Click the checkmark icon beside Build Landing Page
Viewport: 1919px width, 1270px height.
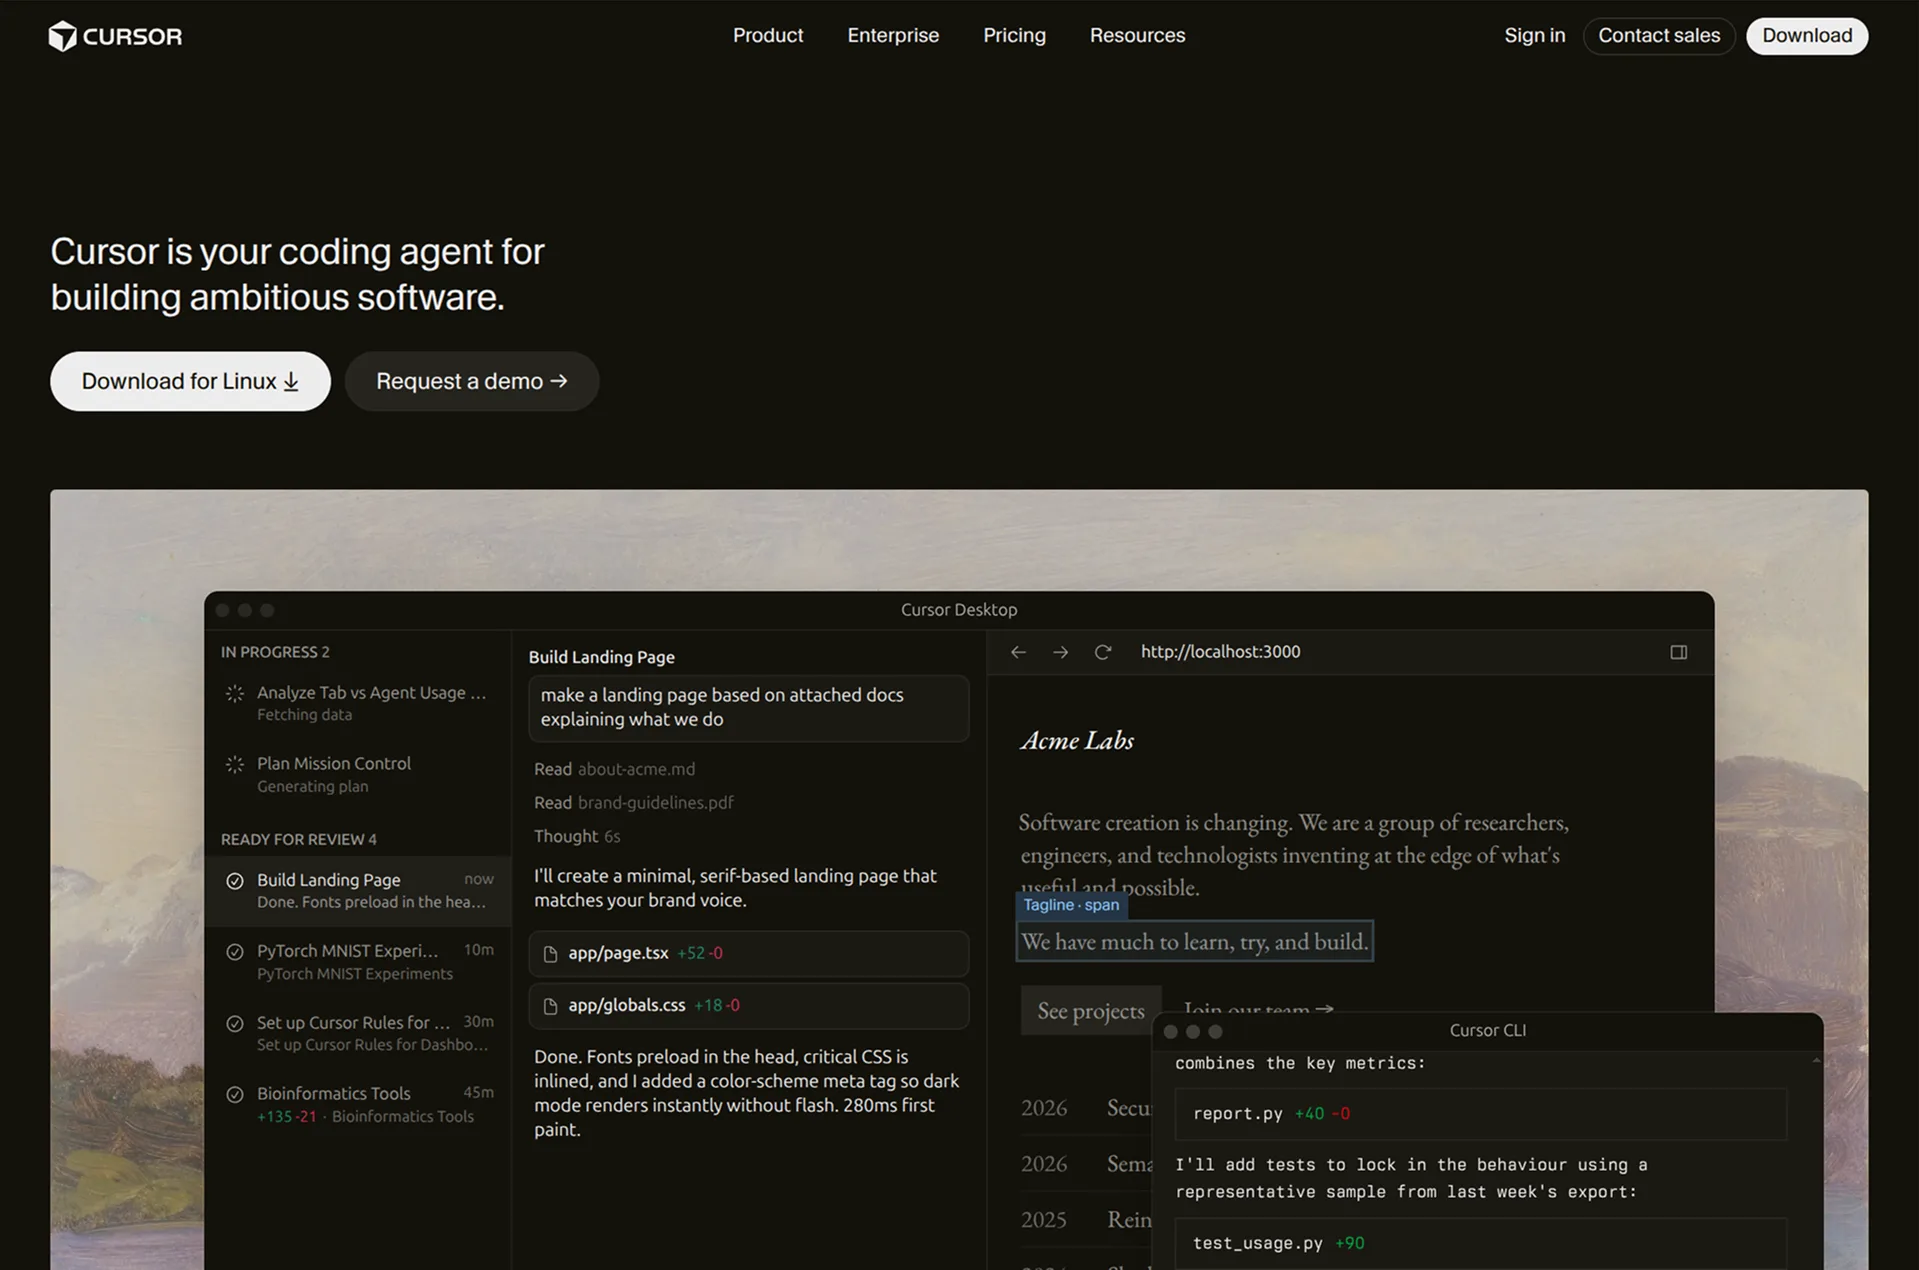tap(235, 881)
